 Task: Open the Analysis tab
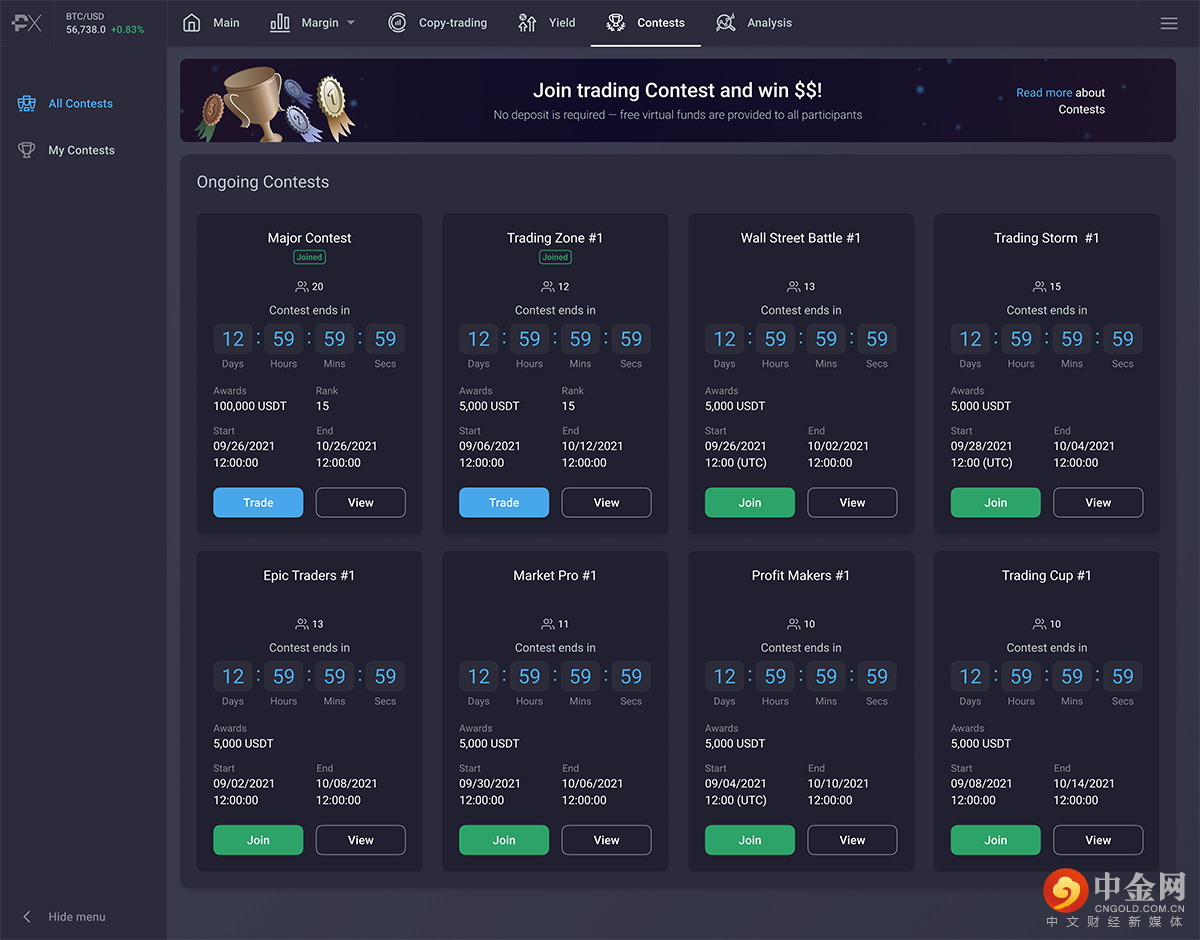(754, 23)
